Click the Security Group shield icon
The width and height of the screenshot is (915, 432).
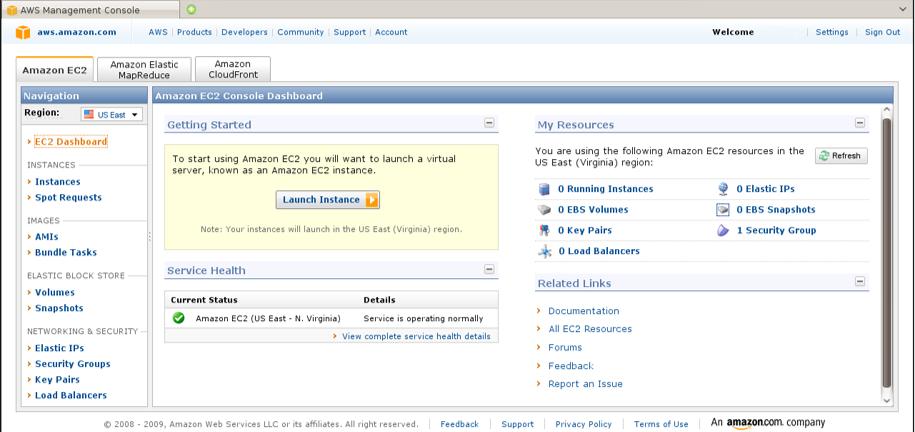(723, 230)
